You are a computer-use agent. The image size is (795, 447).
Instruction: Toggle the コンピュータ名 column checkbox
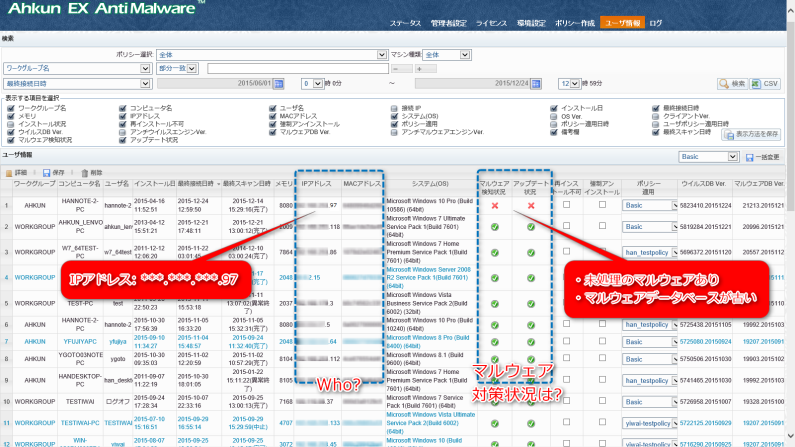coord(122,108)
